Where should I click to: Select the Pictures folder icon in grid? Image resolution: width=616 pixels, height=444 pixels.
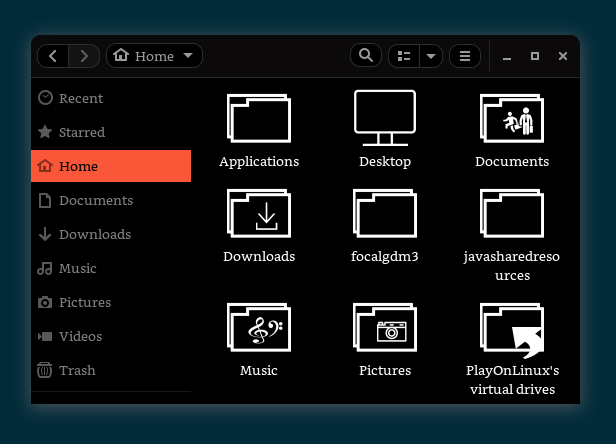385,327
